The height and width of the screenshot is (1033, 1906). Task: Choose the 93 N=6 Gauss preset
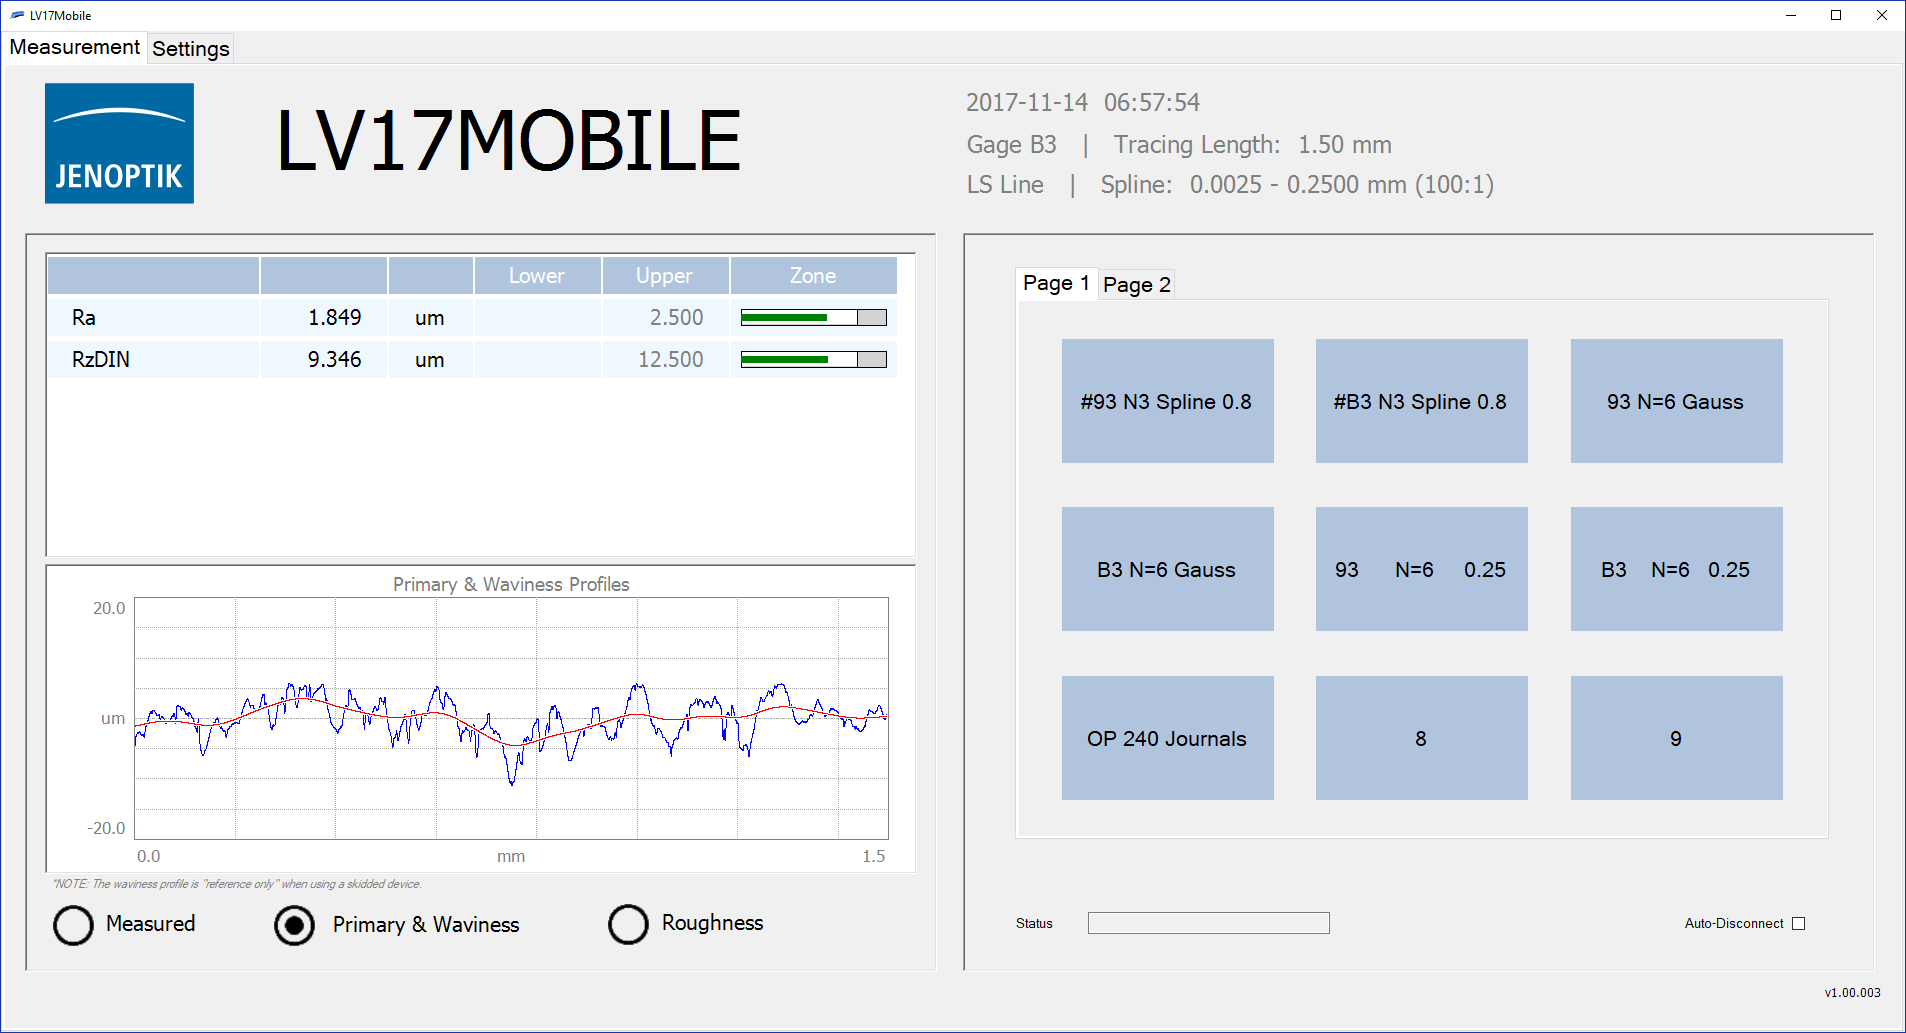[1676, 401]
